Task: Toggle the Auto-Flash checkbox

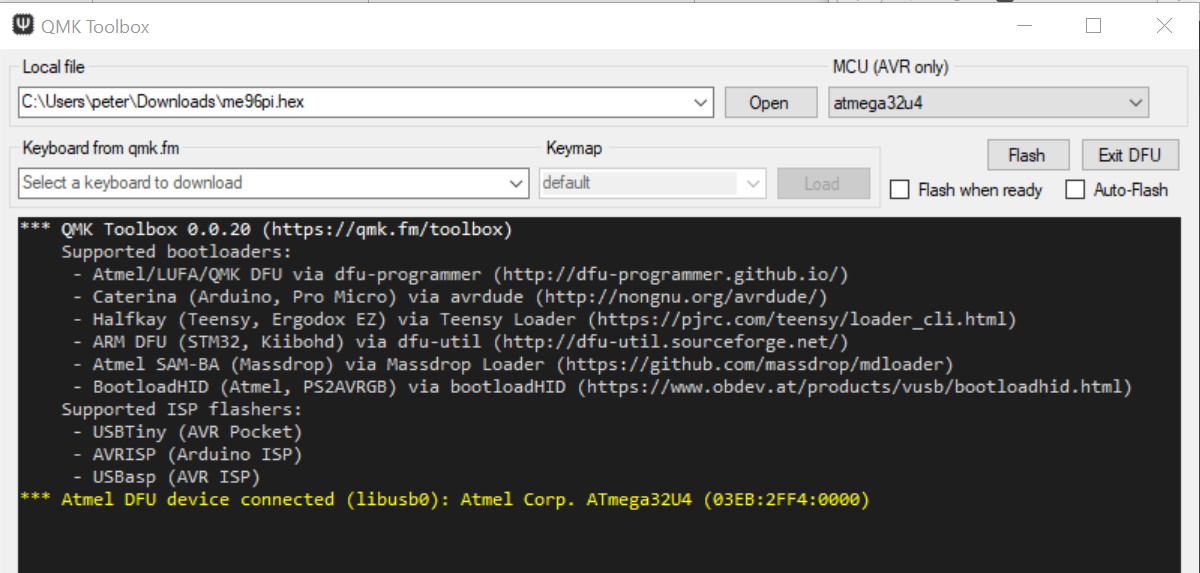Action: click(1075, 190)
